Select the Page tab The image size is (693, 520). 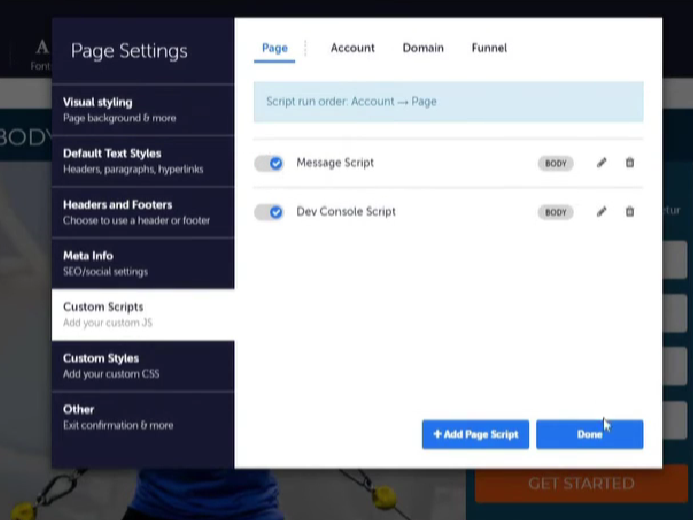tap(274, 48)
